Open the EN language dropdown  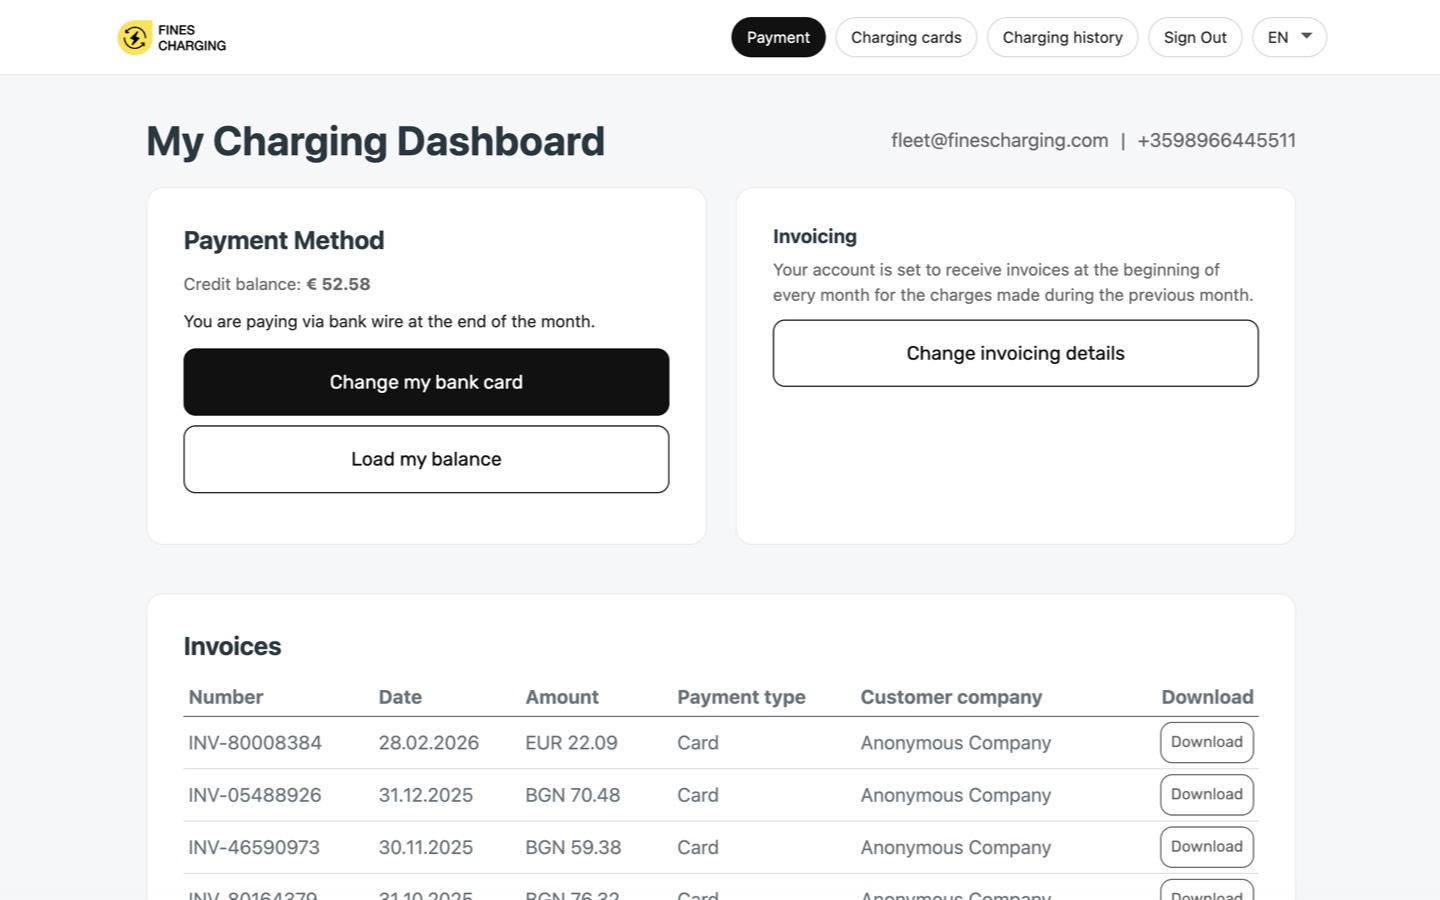coord(1288,37)
